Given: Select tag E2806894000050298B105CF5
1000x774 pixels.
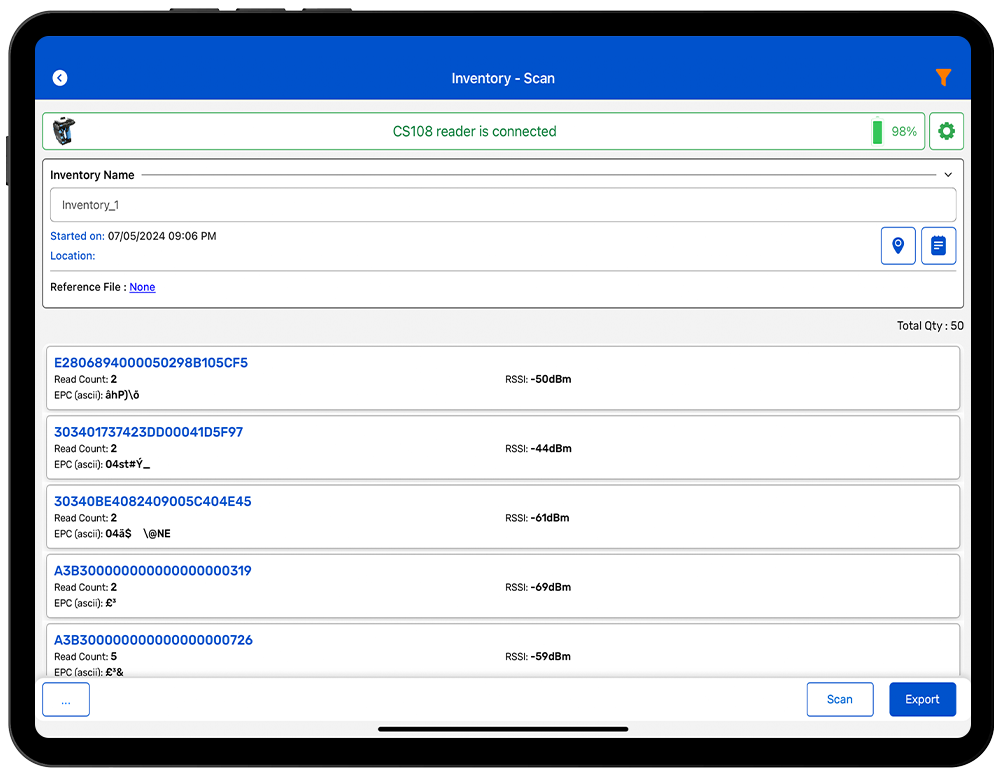Looking at the screenshot, I should point(151,363).
